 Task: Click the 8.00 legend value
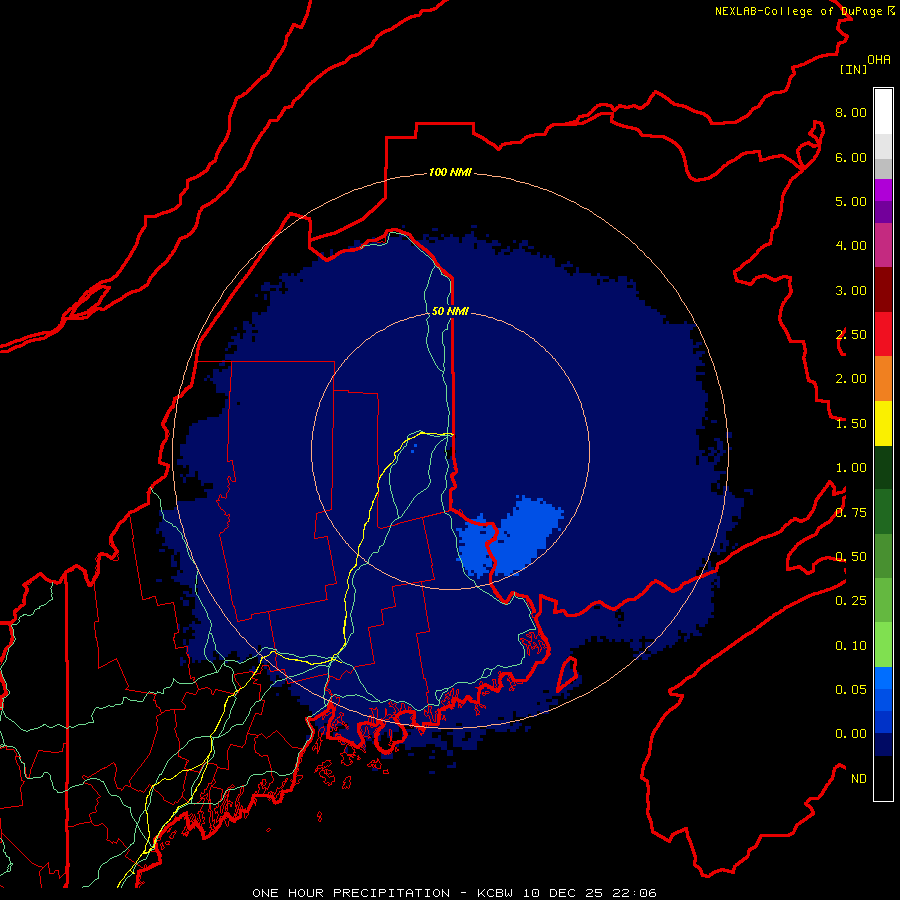coord(851,112)
